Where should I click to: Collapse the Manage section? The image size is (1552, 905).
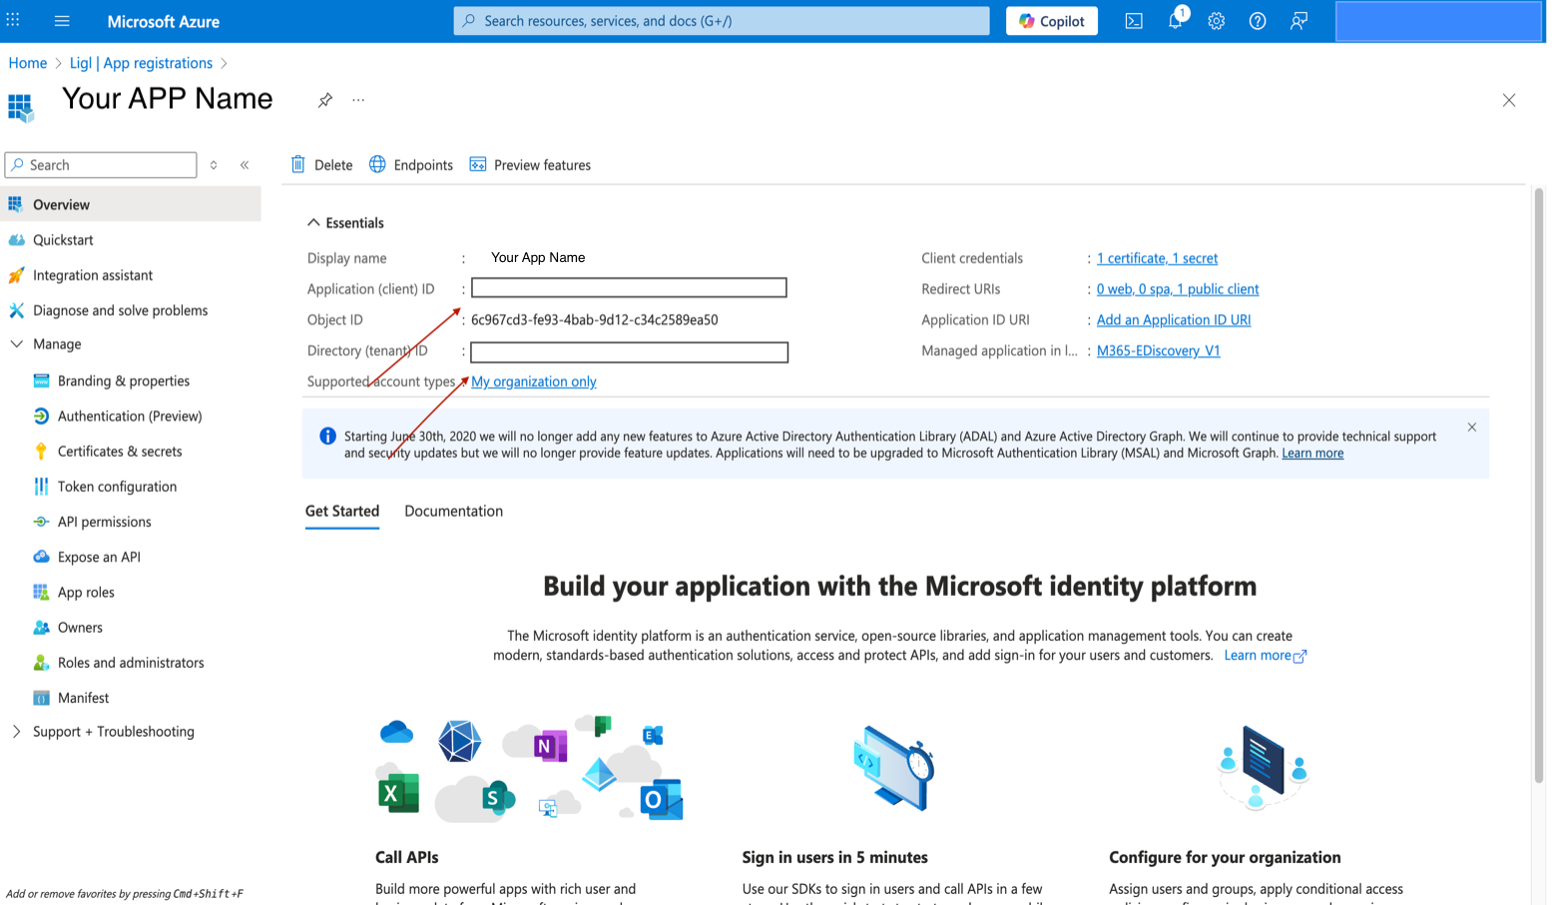[x=16, y=344]
